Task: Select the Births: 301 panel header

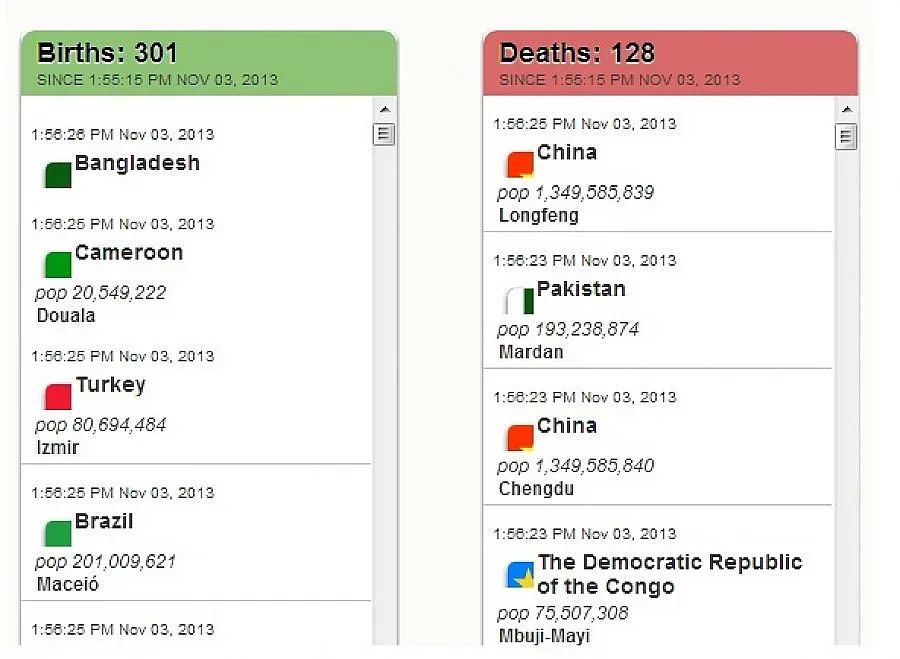Action: [x=208, y=62]
